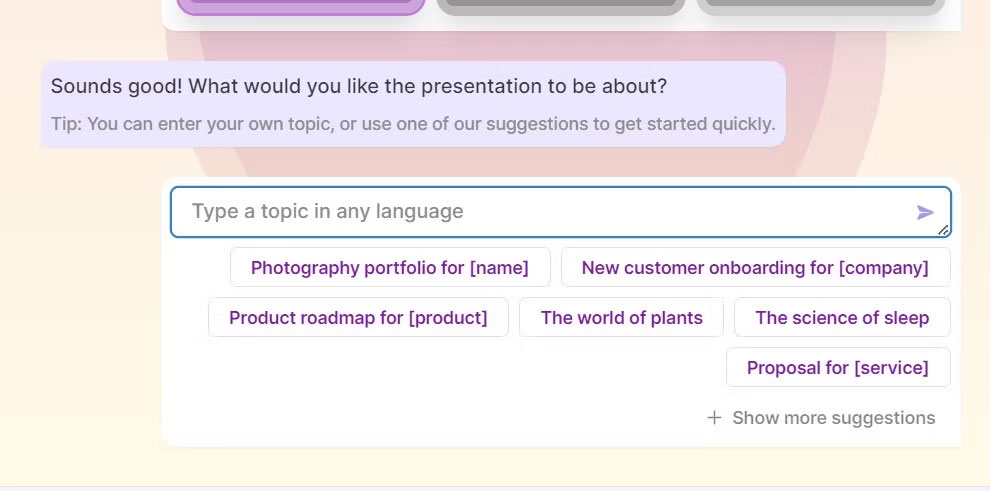This screenshot has width=990, height=491.
Task: Choose 'Photography portfolio for [name]' suggestion
Action: click(x=390, y=268)
